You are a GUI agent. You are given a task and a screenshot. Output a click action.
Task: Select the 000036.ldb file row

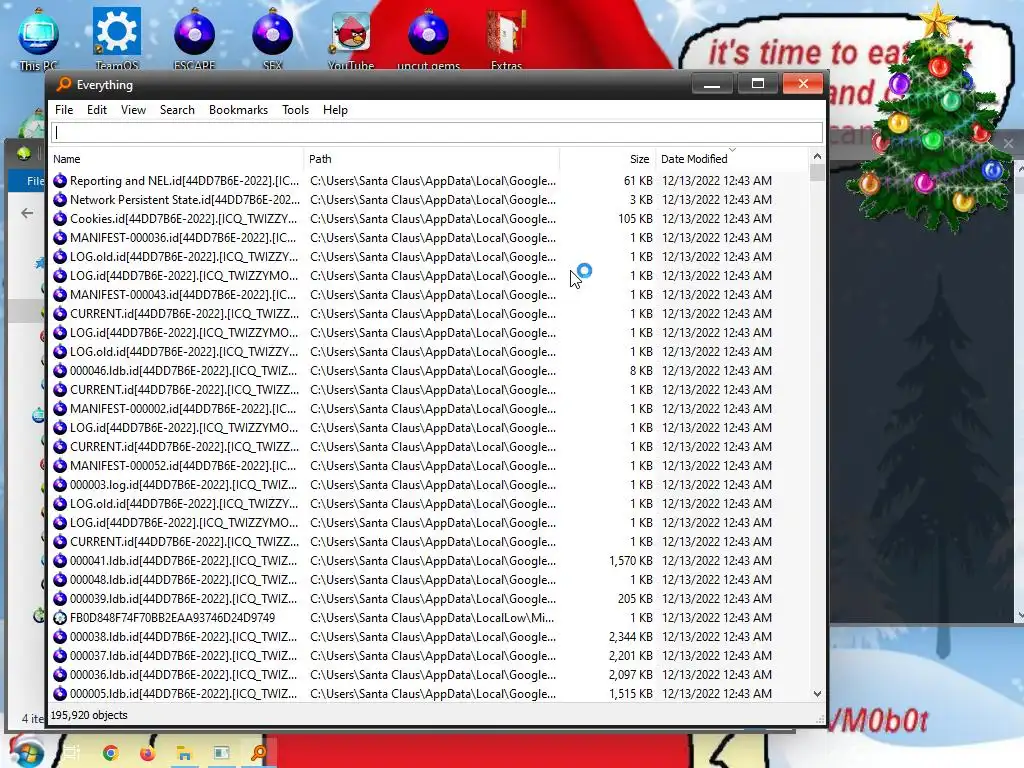[429, 675]
